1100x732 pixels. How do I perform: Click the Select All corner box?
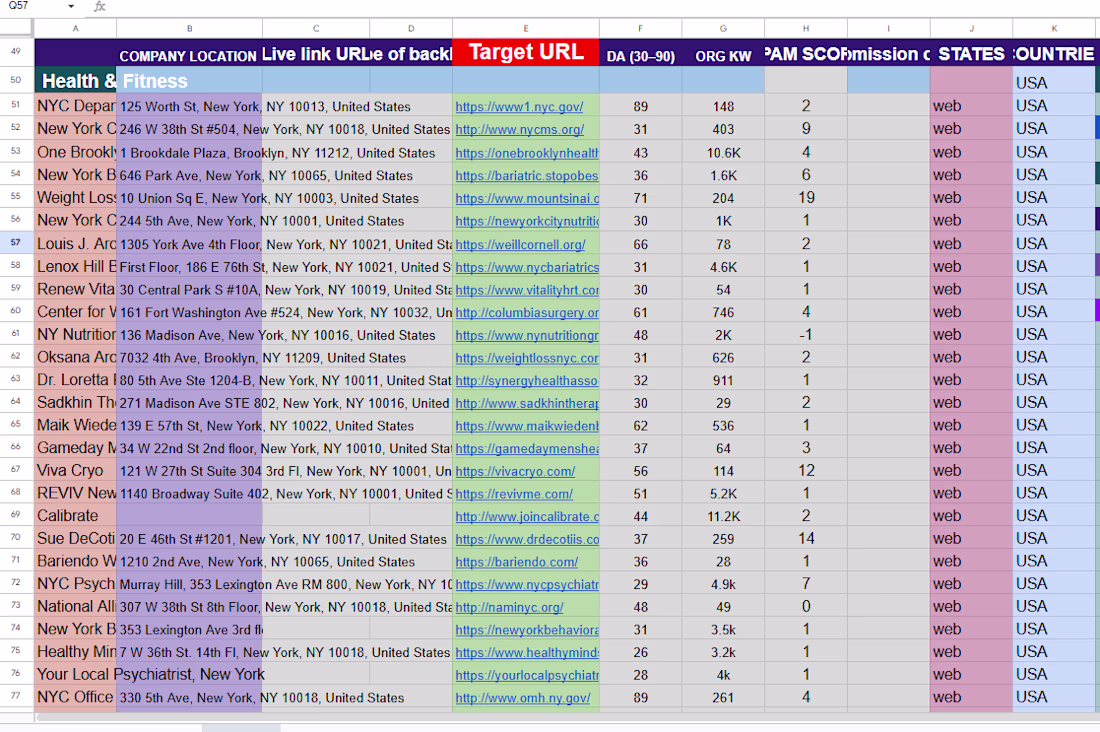coord(17,28)
